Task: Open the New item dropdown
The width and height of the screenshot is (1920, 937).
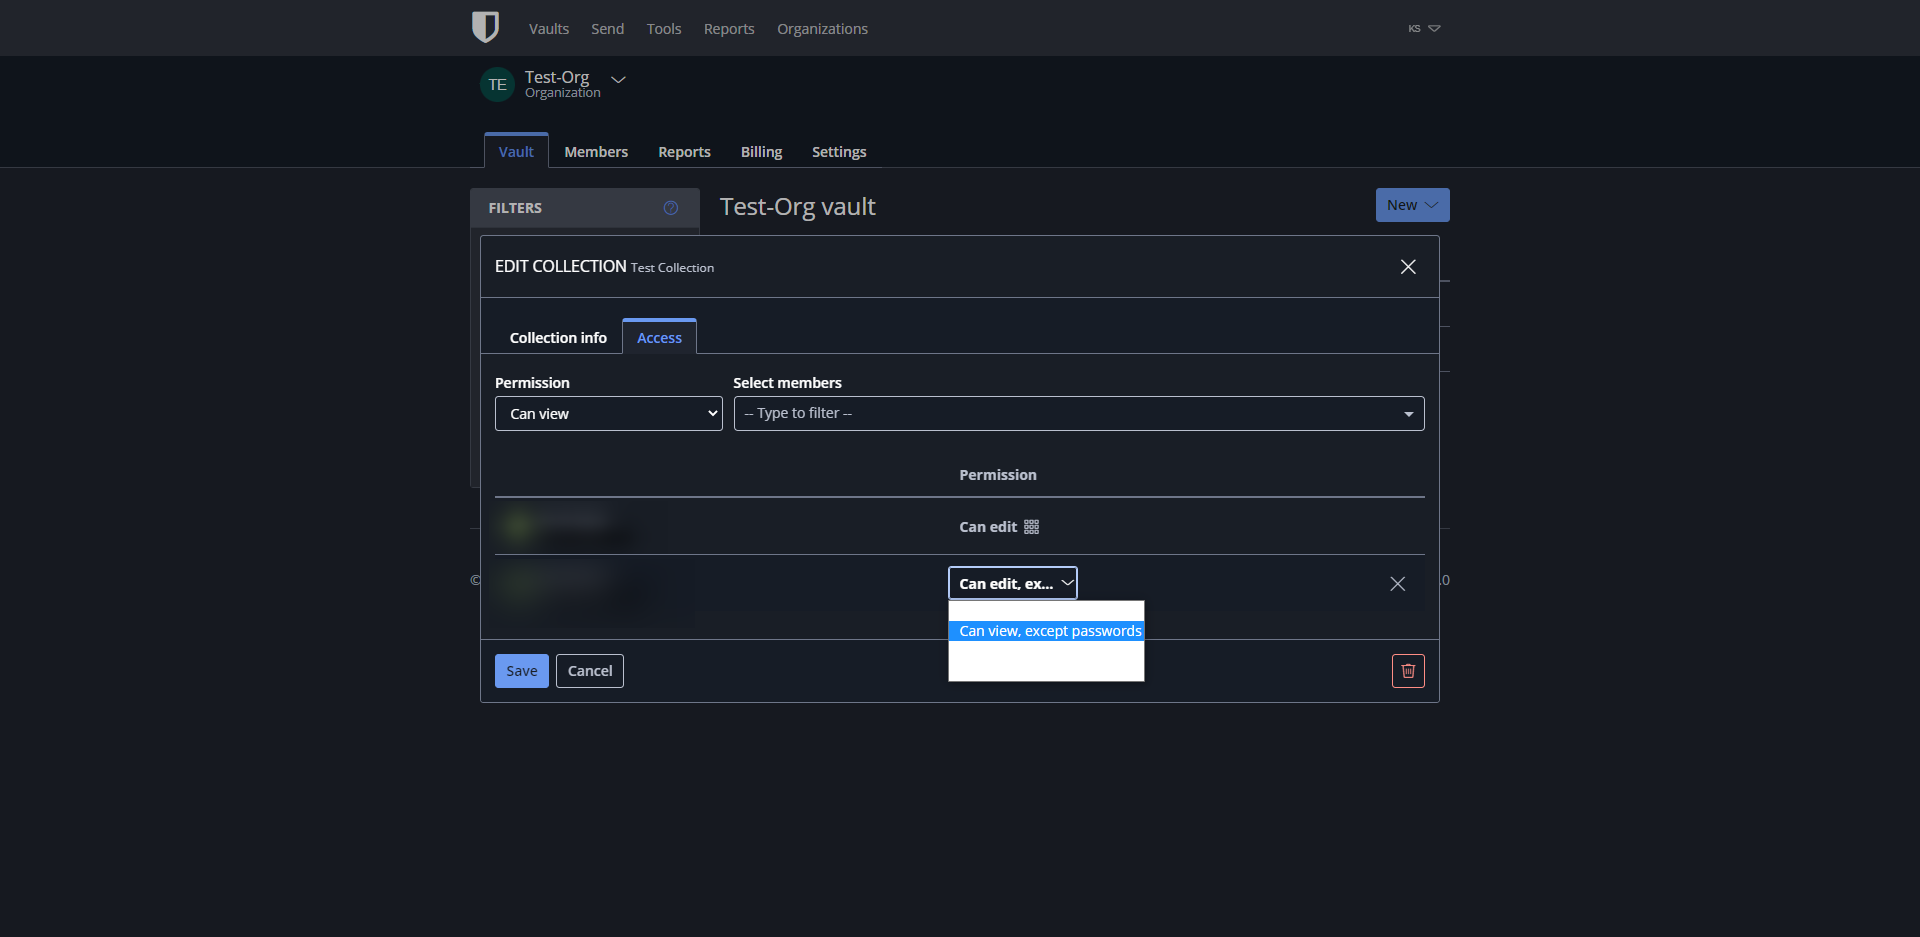Action: coord(1411,204)
